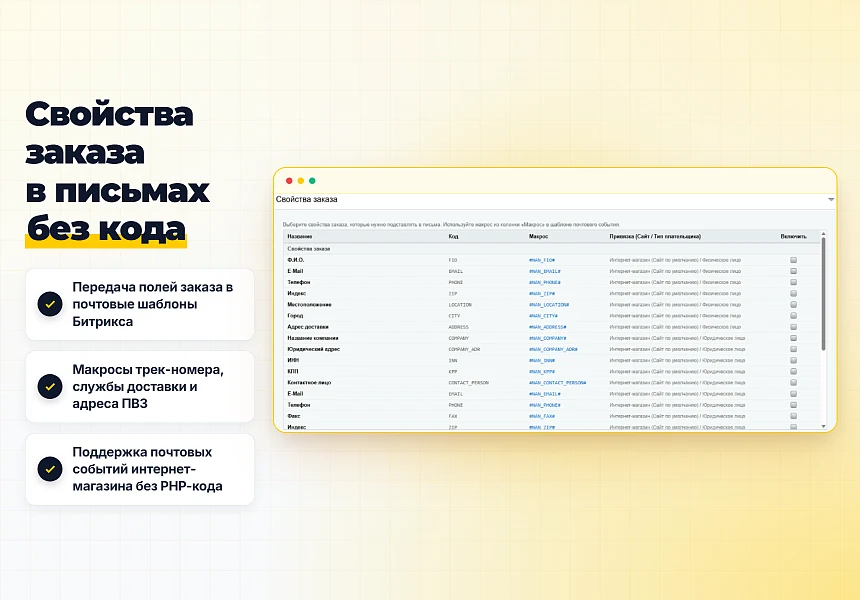Click the #NAN_ADDRESS# macro
860x600 pixels.
pyautogui.click(x=548, y=327)
